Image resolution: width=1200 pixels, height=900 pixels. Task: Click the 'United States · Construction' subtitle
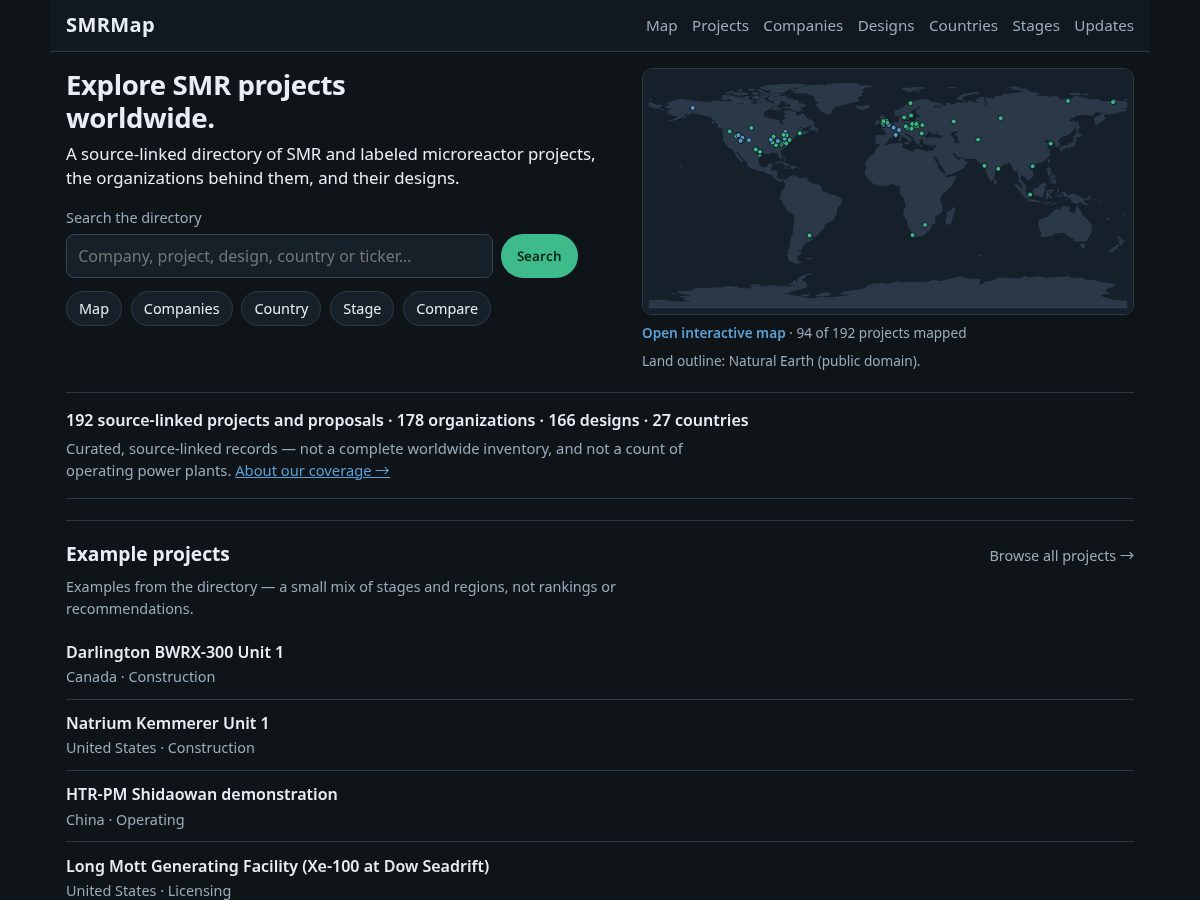pyautogui.click(x=160, y=748)
